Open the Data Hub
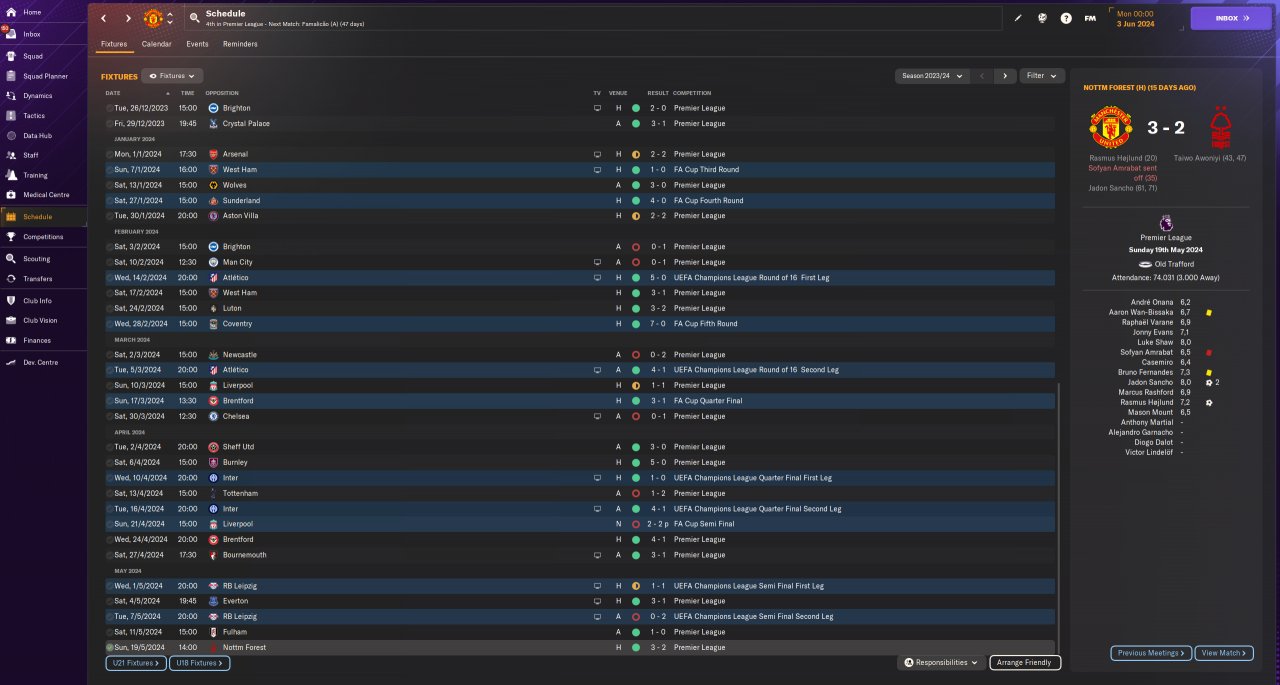This screenshot has width=1280, height=685. coord(43,135)
